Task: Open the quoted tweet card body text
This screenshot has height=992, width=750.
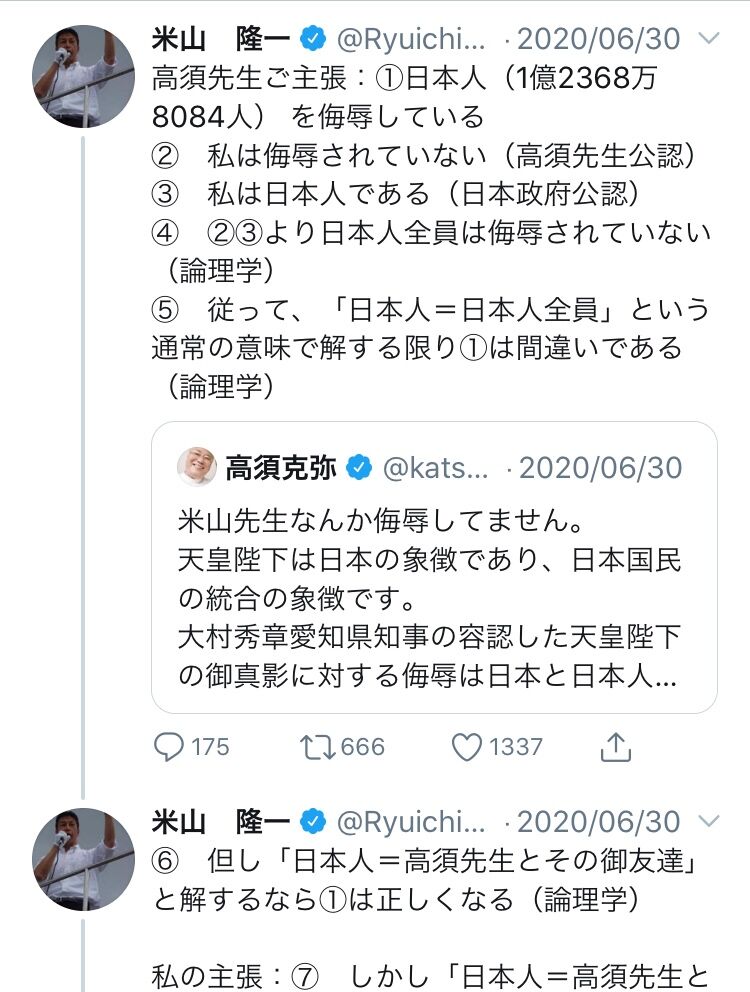Action: coord(430,600)
